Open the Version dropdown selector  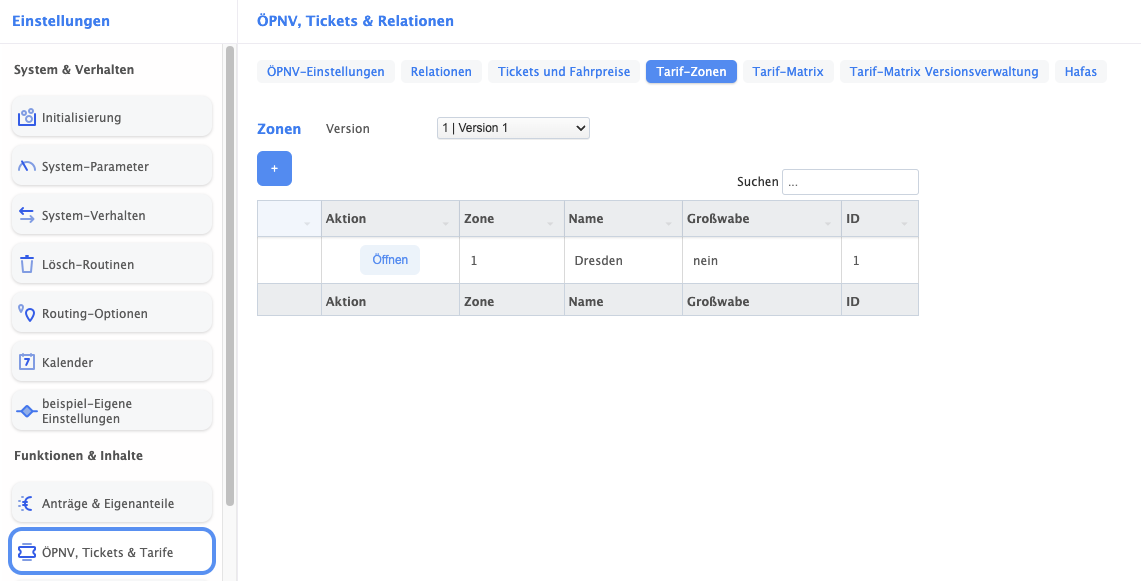coord(513,128)
